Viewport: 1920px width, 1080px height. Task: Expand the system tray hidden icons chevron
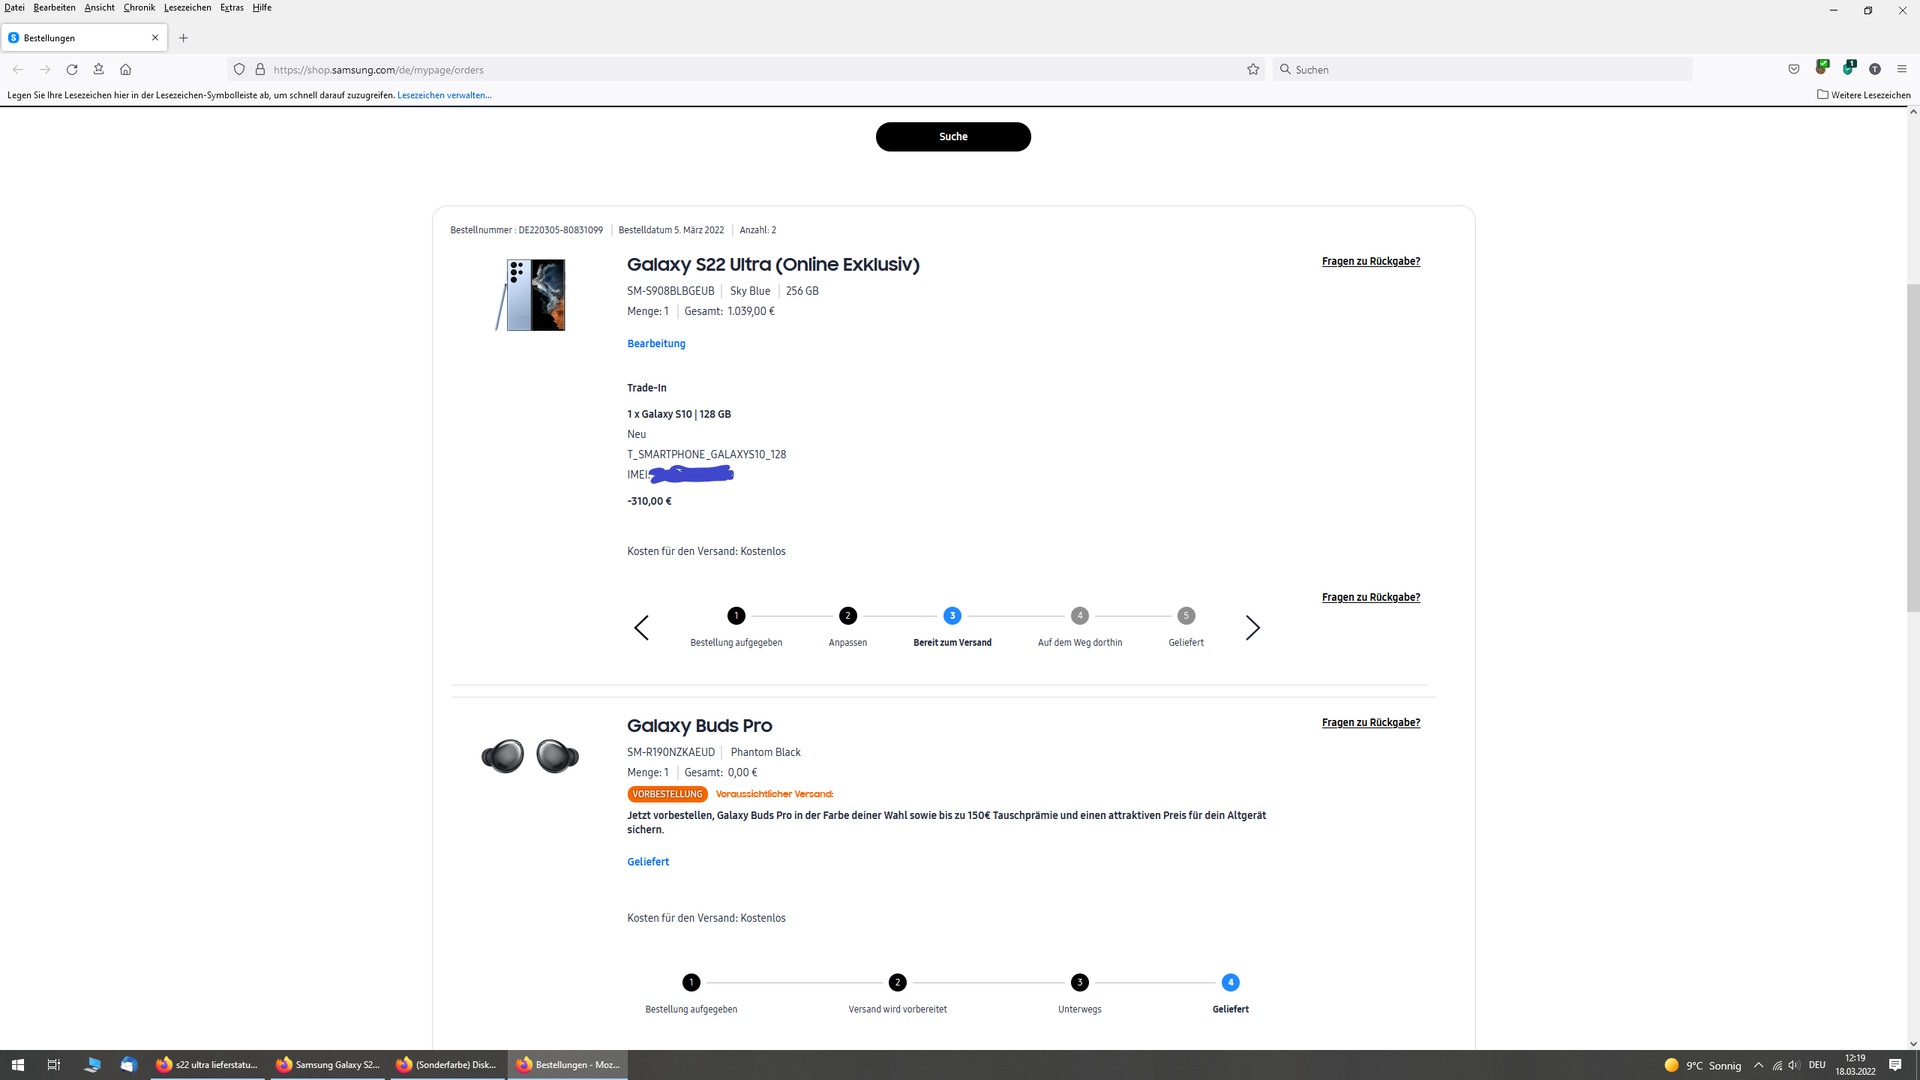(x=1758, y=1065)
